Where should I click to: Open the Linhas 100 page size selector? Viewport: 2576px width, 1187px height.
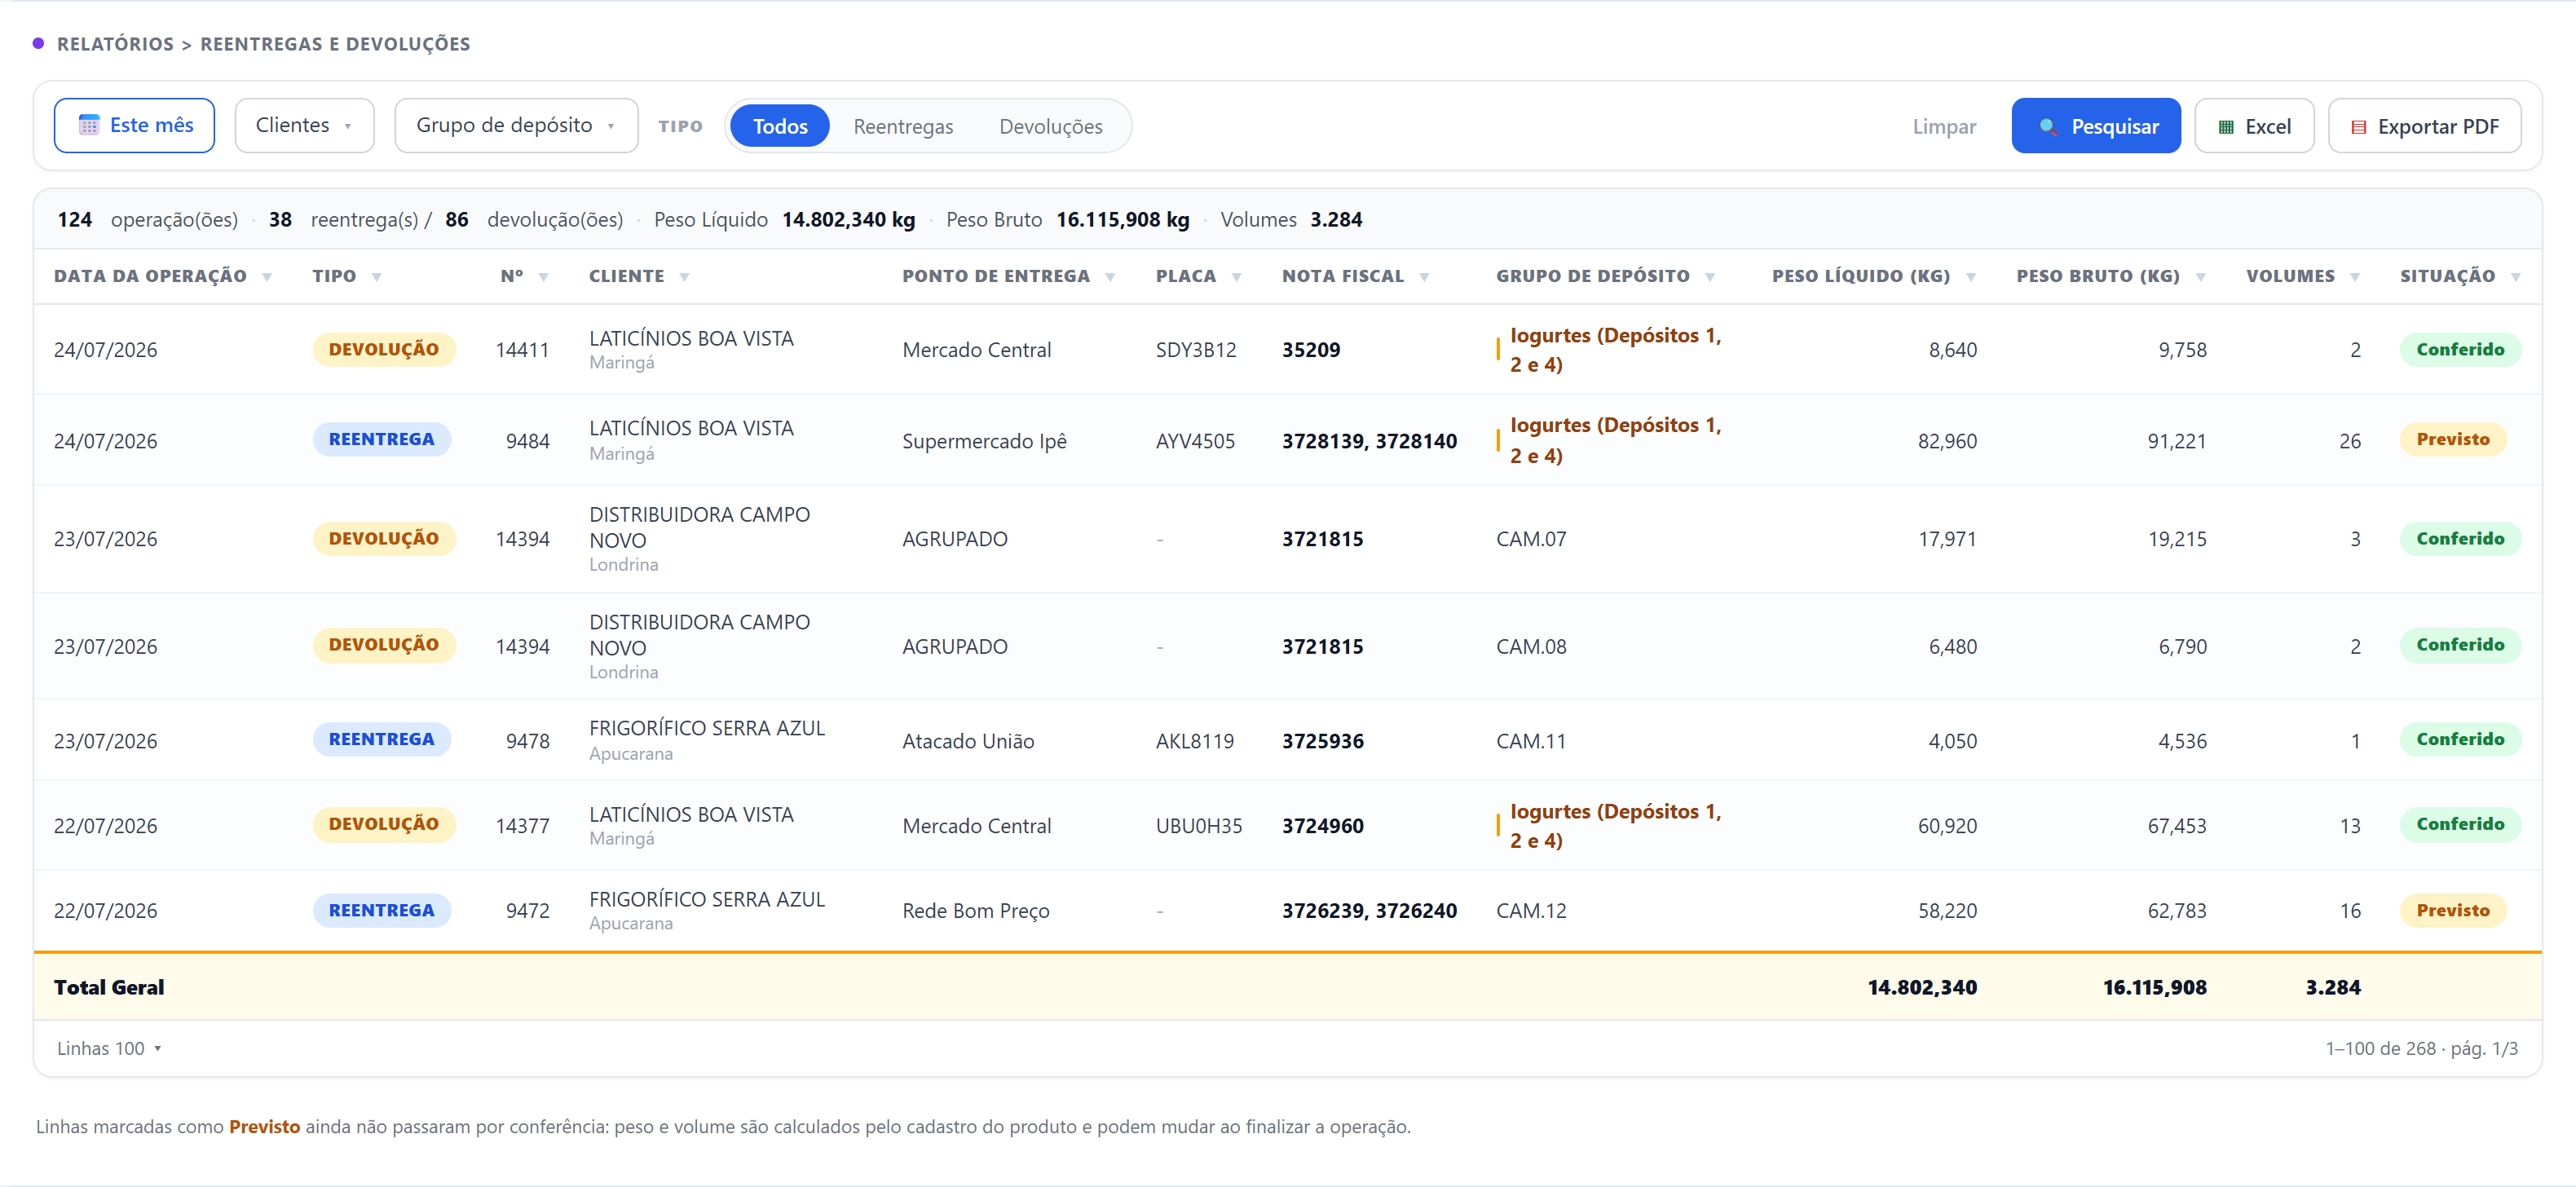click(x=109, y=1048)
